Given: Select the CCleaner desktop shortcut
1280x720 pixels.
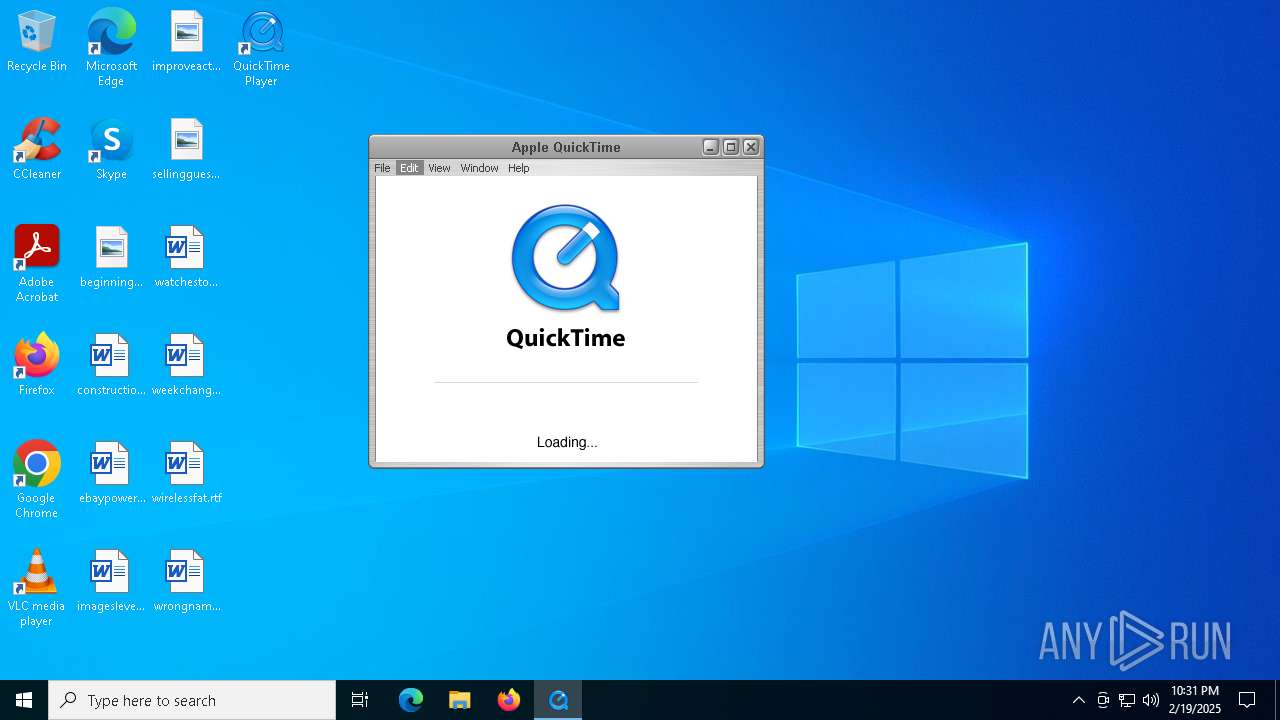Looking at the screenshot, I should [x=37, y=150].
